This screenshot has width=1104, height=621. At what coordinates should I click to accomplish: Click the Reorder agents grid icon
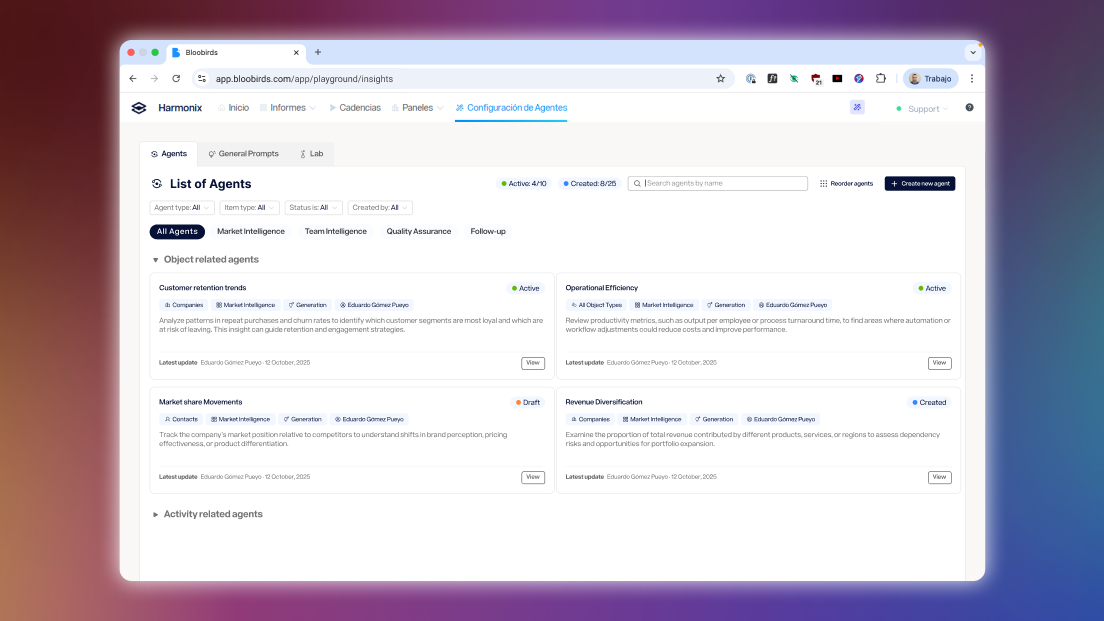[x=823, y=184]
